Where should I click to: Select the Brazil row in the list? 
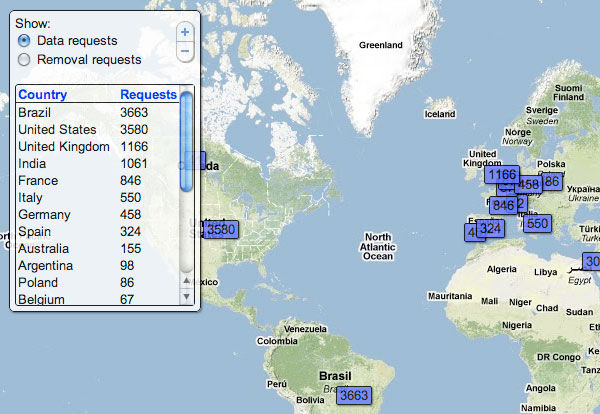pyautogui.click(x=97, y=112)
